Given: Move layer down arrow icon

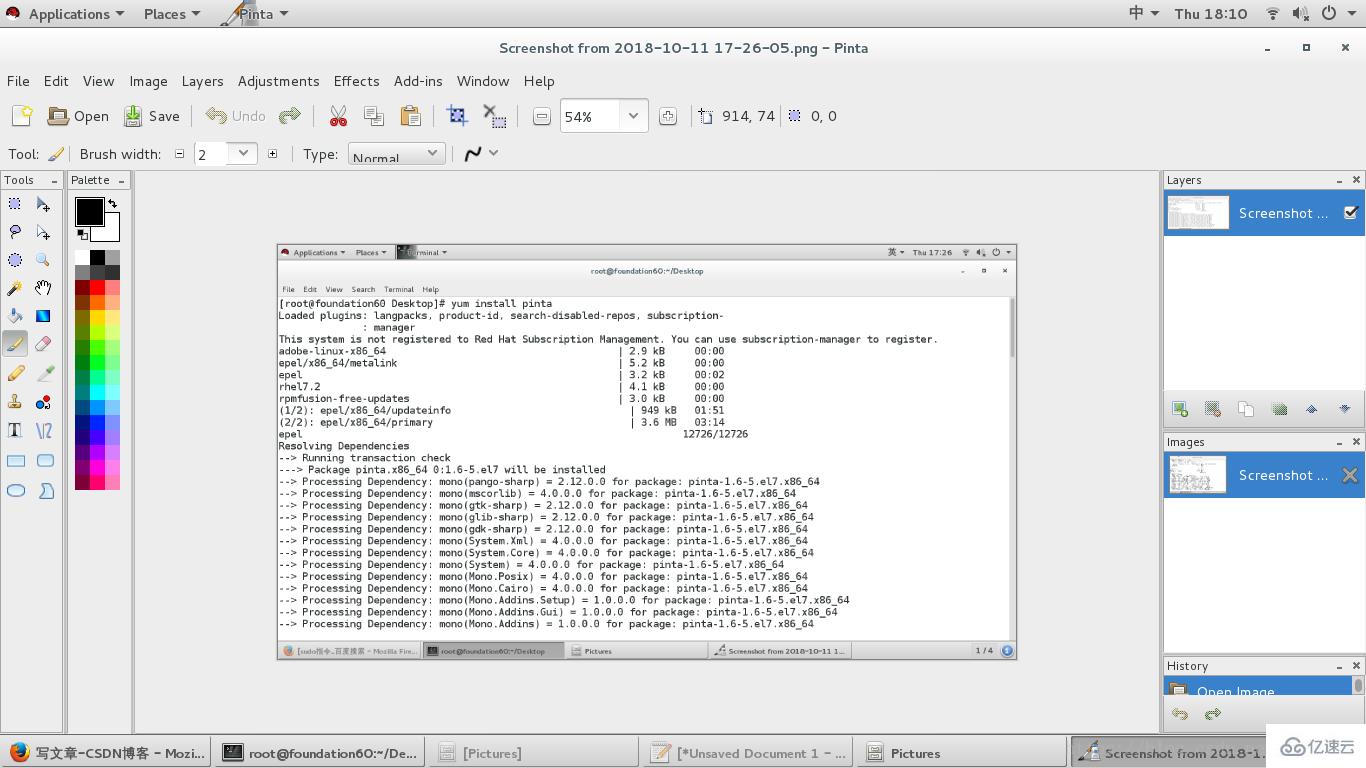Looking at the screenshot, I should (1344, 409).
